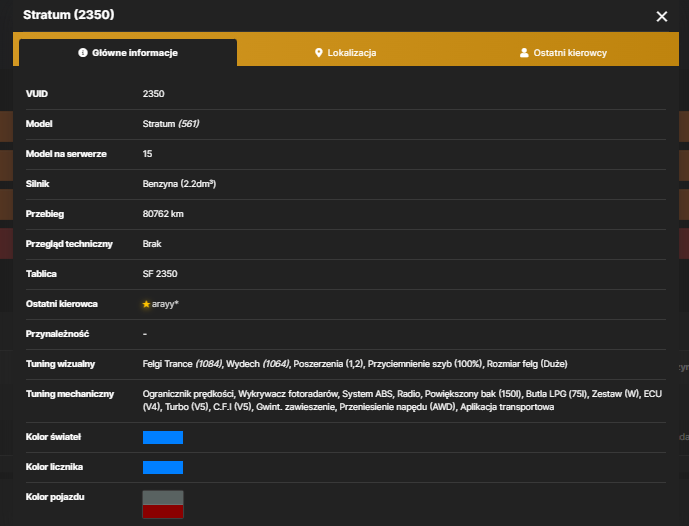Switch to the Lokalizacja tab
The height and width of the screenshot is (526, 689).
[346, 53]
